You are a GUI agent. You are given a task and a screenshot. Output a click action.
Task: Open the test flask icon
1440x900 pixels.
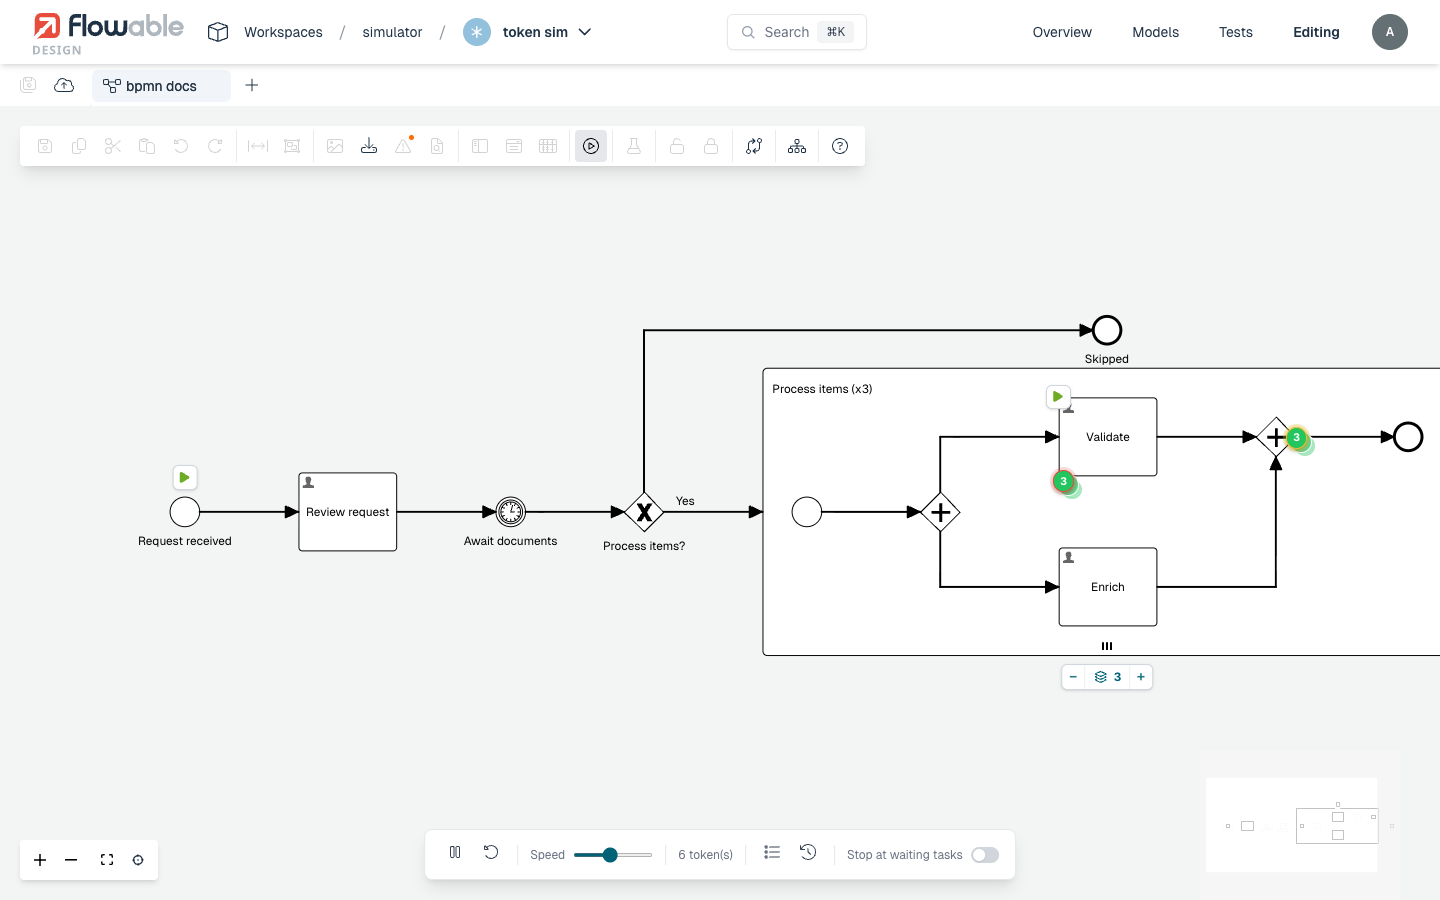point(634,146)
